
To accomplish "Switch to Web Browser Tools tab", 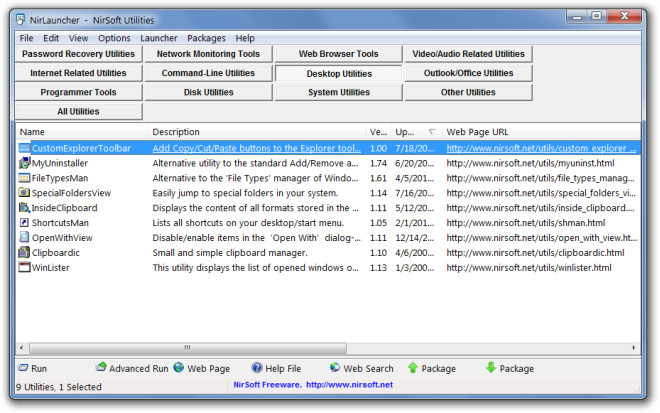I will coord(338,54).
